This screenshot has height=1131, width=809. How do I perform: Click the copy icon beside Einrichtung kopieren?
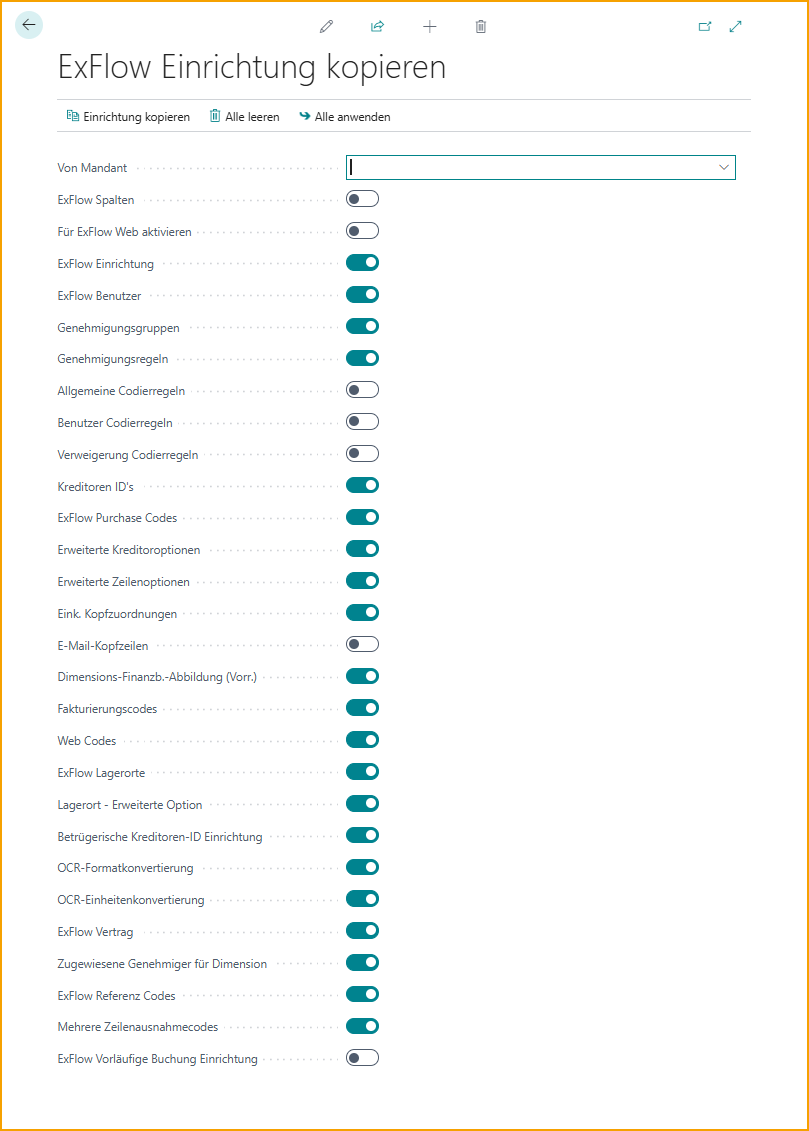[x=71, y=116]
